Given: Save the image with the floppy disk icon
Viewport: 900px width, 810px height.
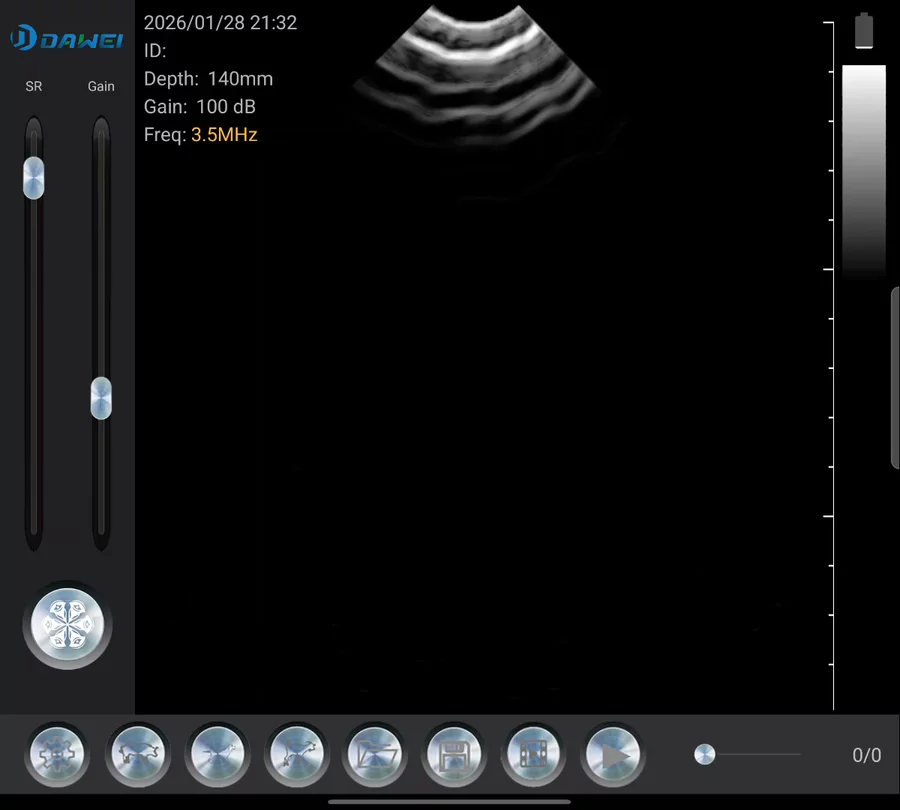Looking at the screenshot, I should click(455, 755).
